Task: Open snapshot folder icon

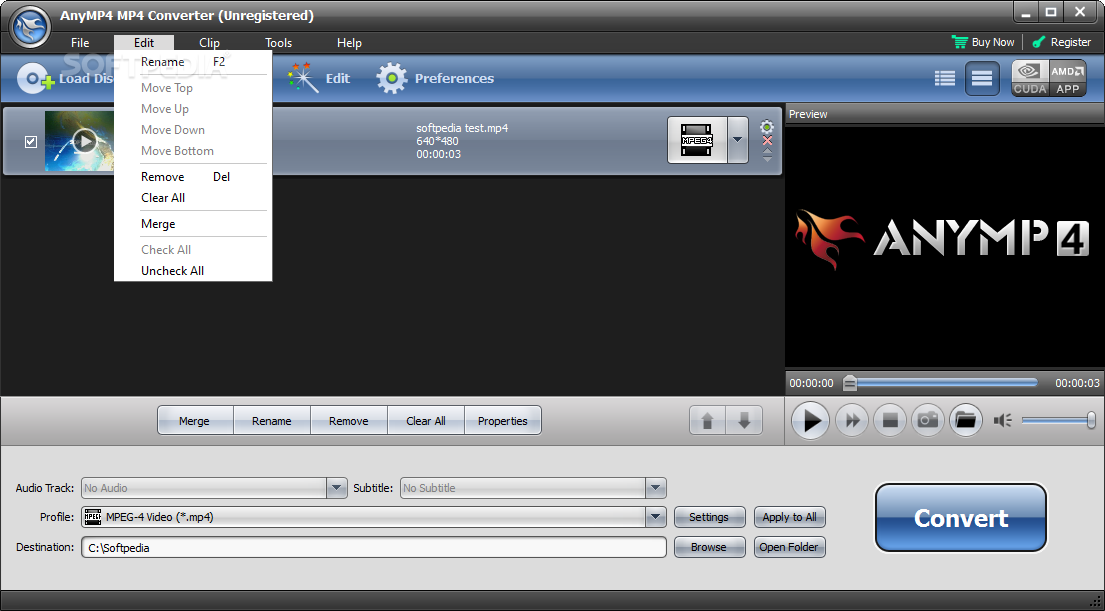Action: click(x=965, y=421)
